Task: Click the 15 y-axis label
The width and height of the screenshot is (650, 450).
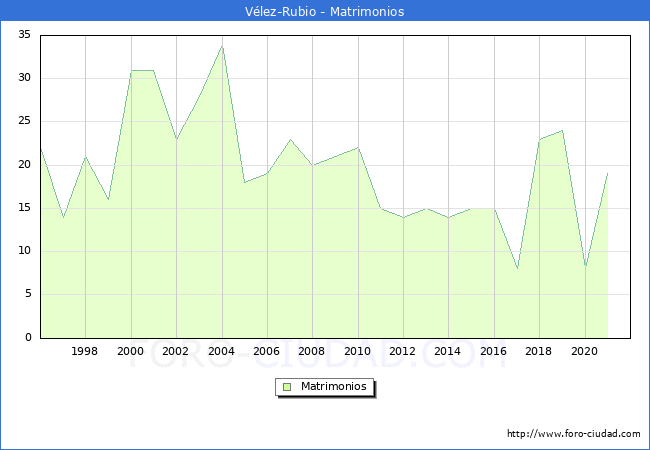Action: coord(24,207)
